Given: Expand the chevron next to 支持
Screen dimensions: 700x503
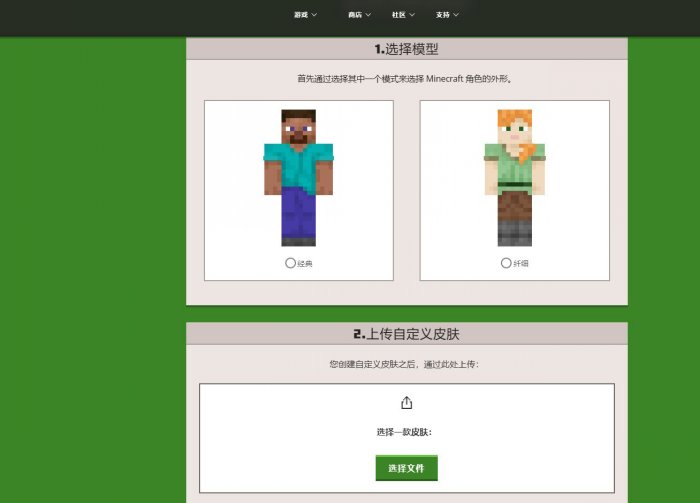Looking at the screenshot, I should click(457, 15).
